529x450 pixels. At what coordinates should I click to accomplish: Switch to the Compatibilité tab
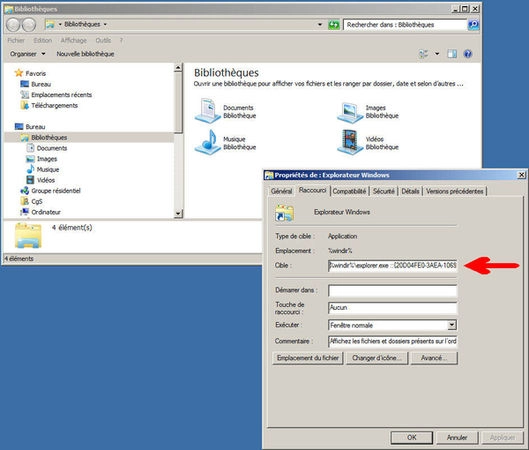tap(350, 191)
